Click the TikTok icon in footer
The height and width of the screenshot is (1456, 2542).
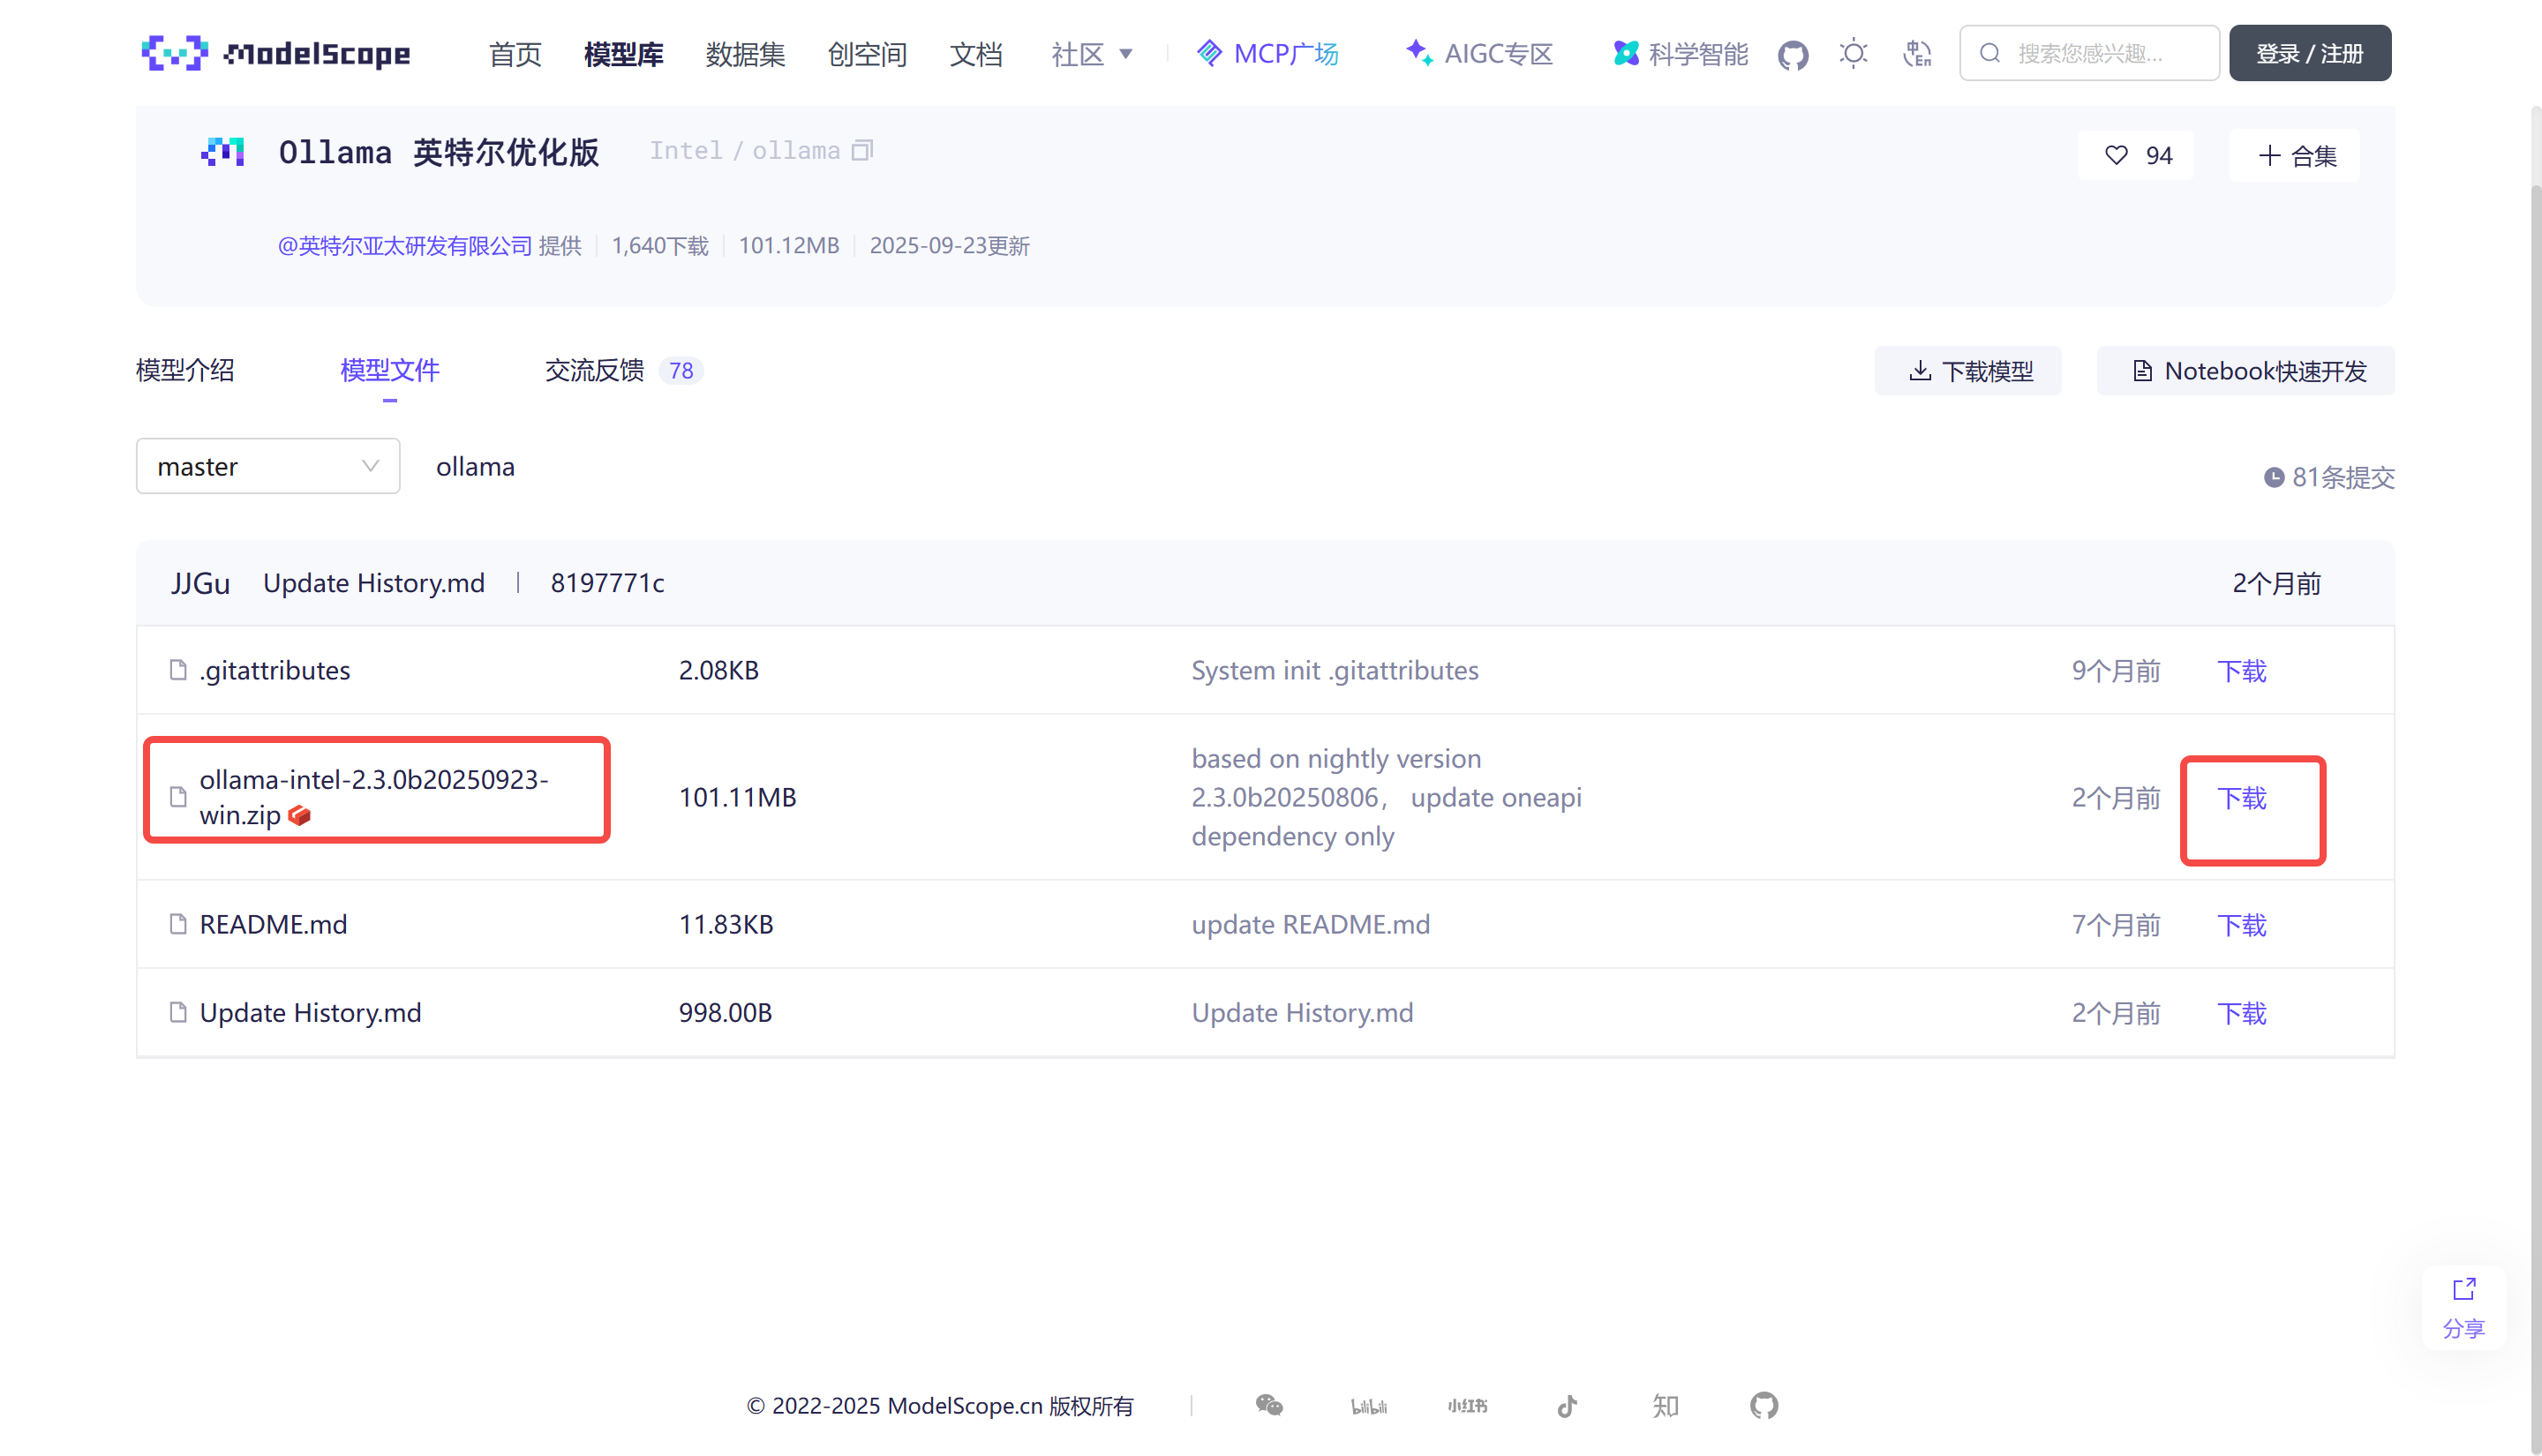[x=1567, y=1406]
